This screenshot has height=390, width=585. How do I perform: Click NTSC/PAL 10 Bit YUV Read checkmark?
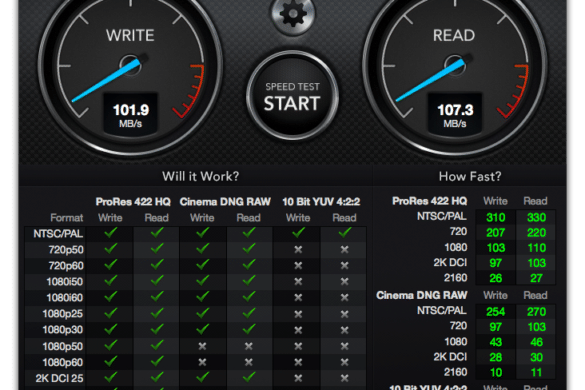(345, 233)
